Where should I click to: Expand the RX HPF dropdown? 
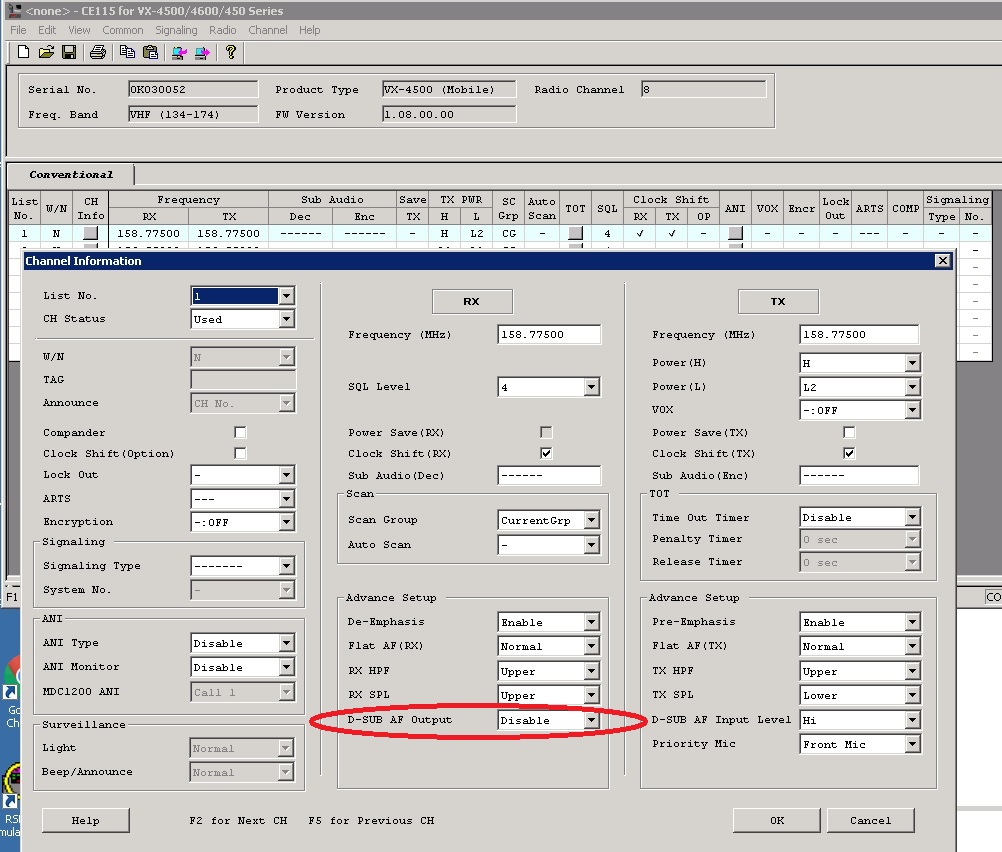[x=592, y=671]
